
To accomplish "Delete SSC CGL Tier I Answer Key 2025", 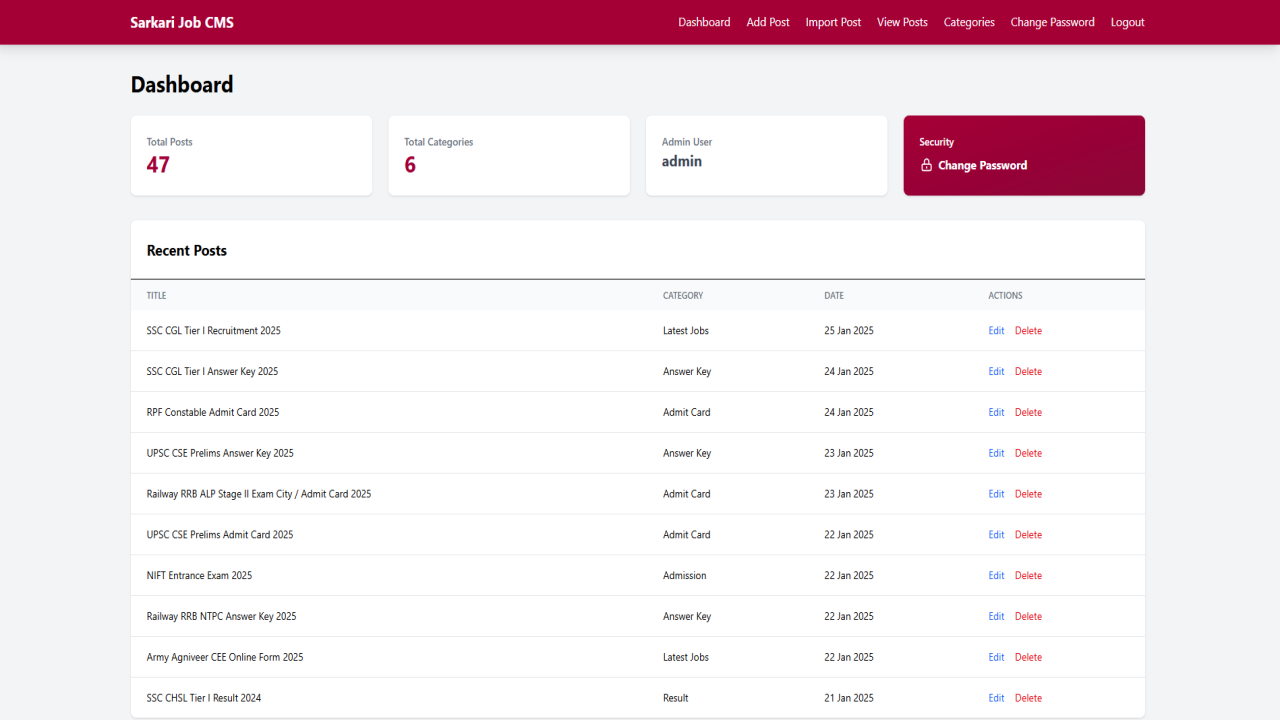I will tap(1028, 372).
